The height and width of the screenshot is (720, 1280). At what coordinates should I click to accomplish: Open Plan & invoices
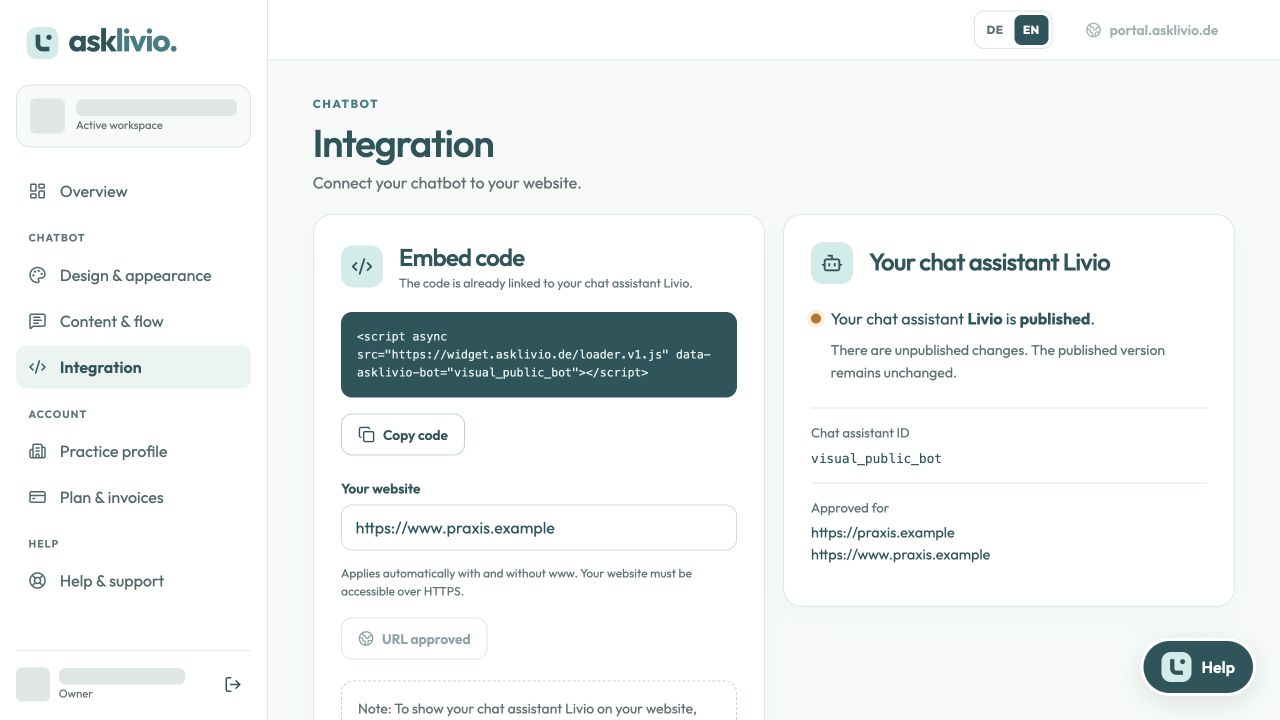pyautogui.click(x=133, y=497)
